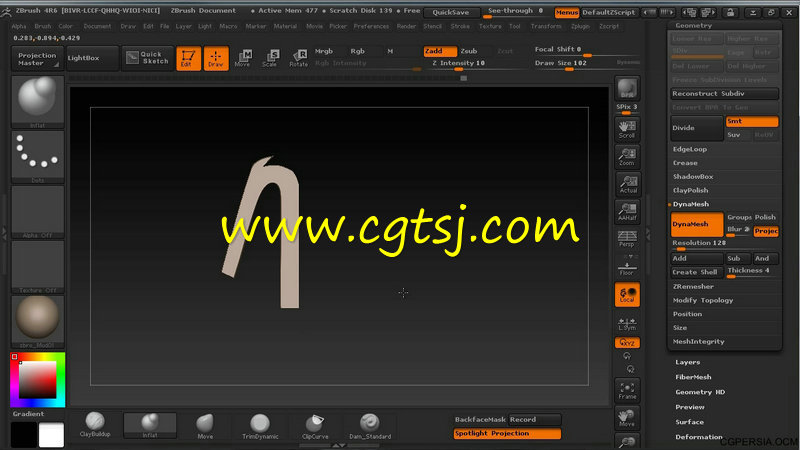Click the BPR render icon
The width and height of the screenshot is (800, 450).
(x=627, y=89)
